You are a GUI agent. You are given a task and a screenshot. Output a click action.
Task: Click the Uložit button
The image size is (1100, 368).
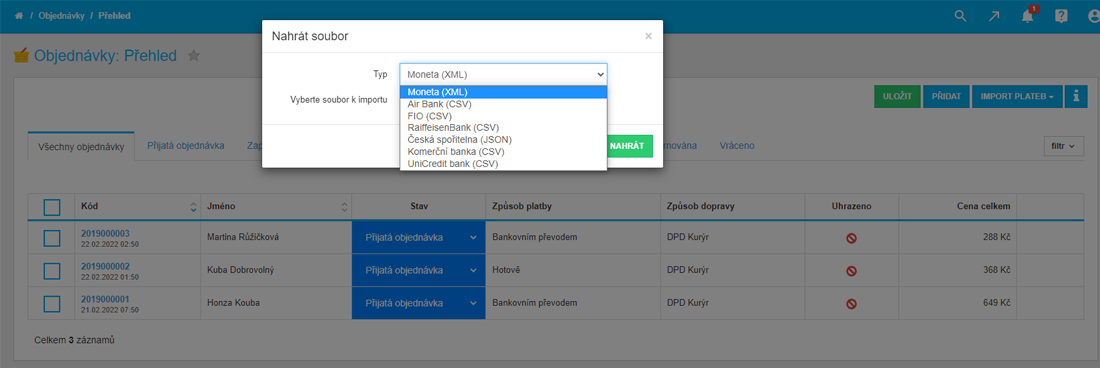coord(897,97)
